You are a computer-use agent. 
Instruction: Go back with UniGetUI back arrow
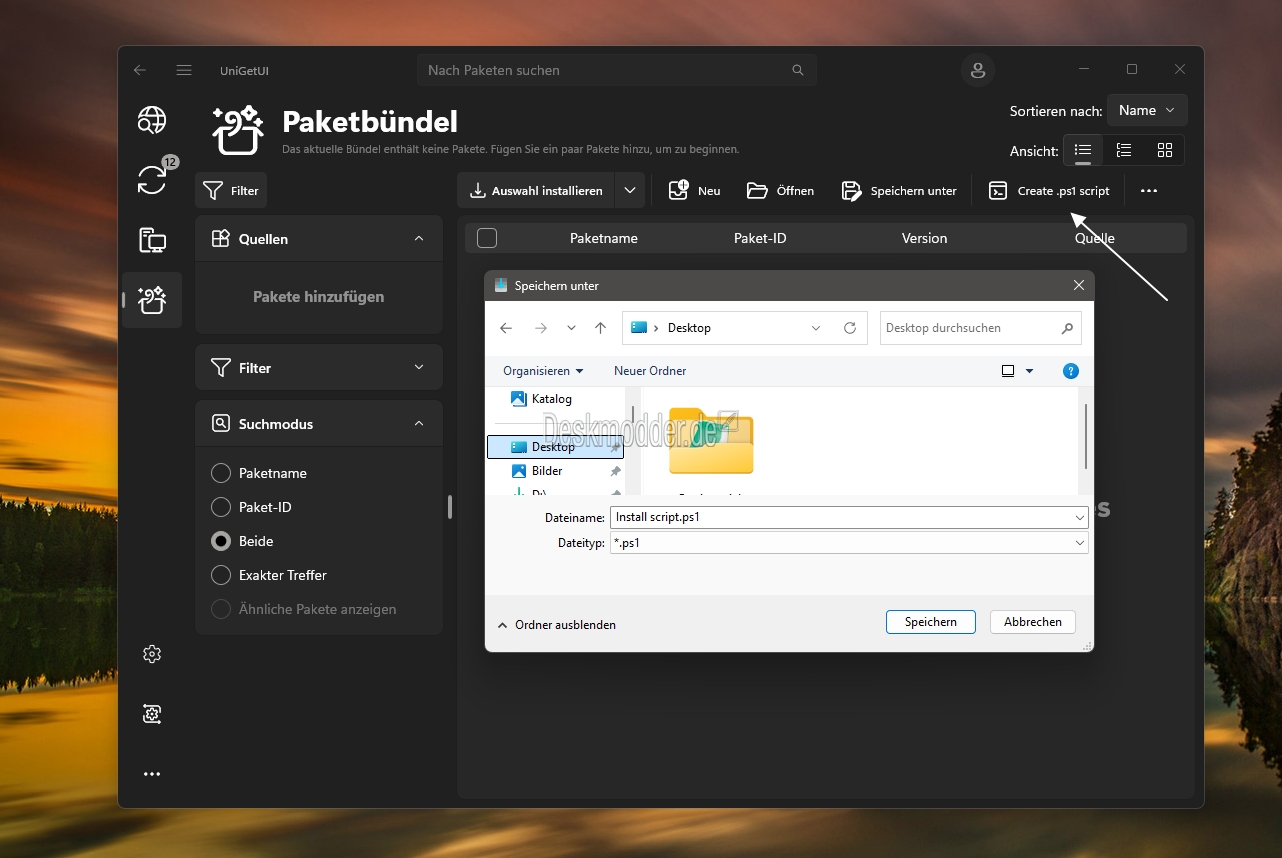[140, 70]
